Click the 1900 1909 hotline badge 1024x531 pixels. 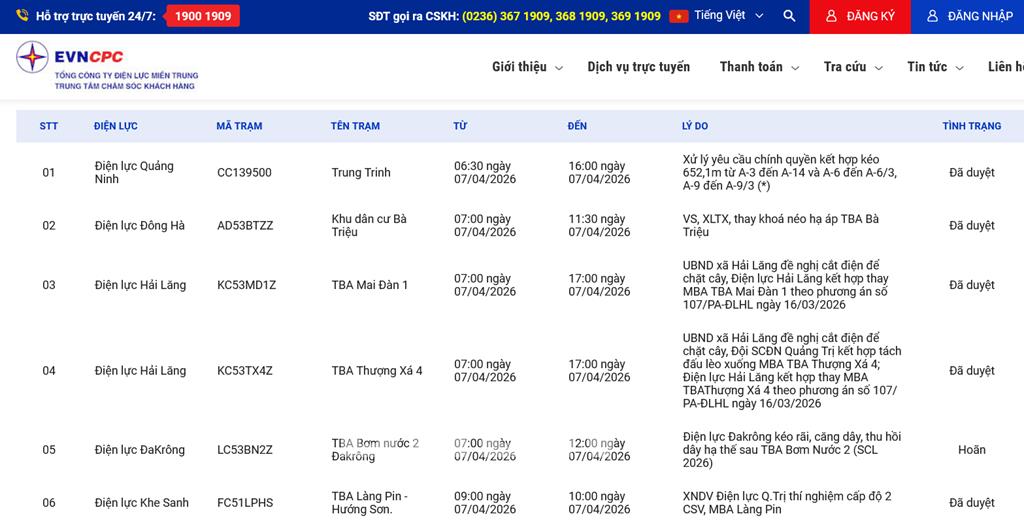203,16
